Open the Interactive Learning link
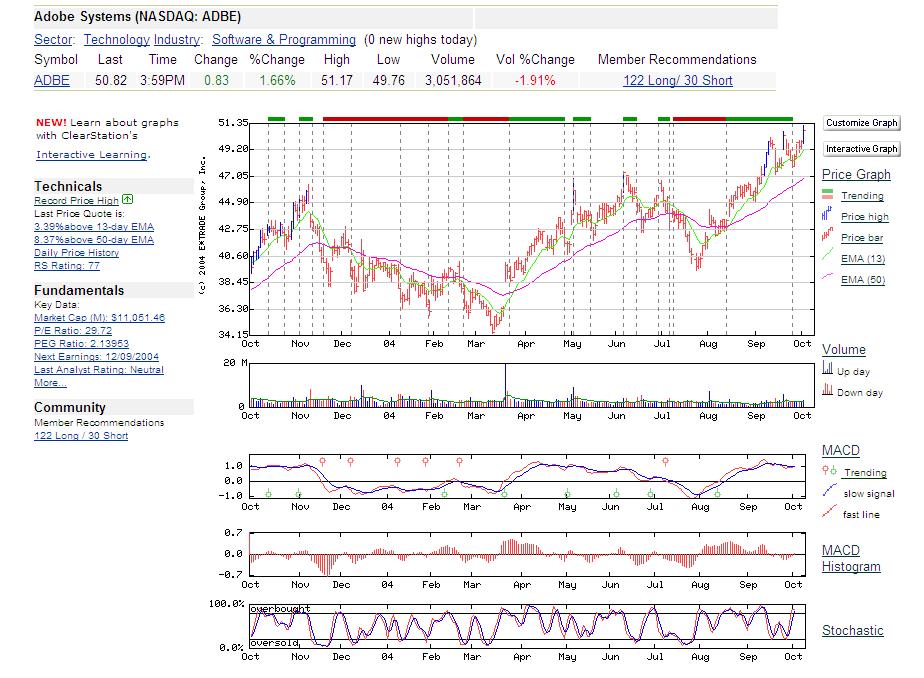Screen dimensions: 924x678 [x=92, y=154]
